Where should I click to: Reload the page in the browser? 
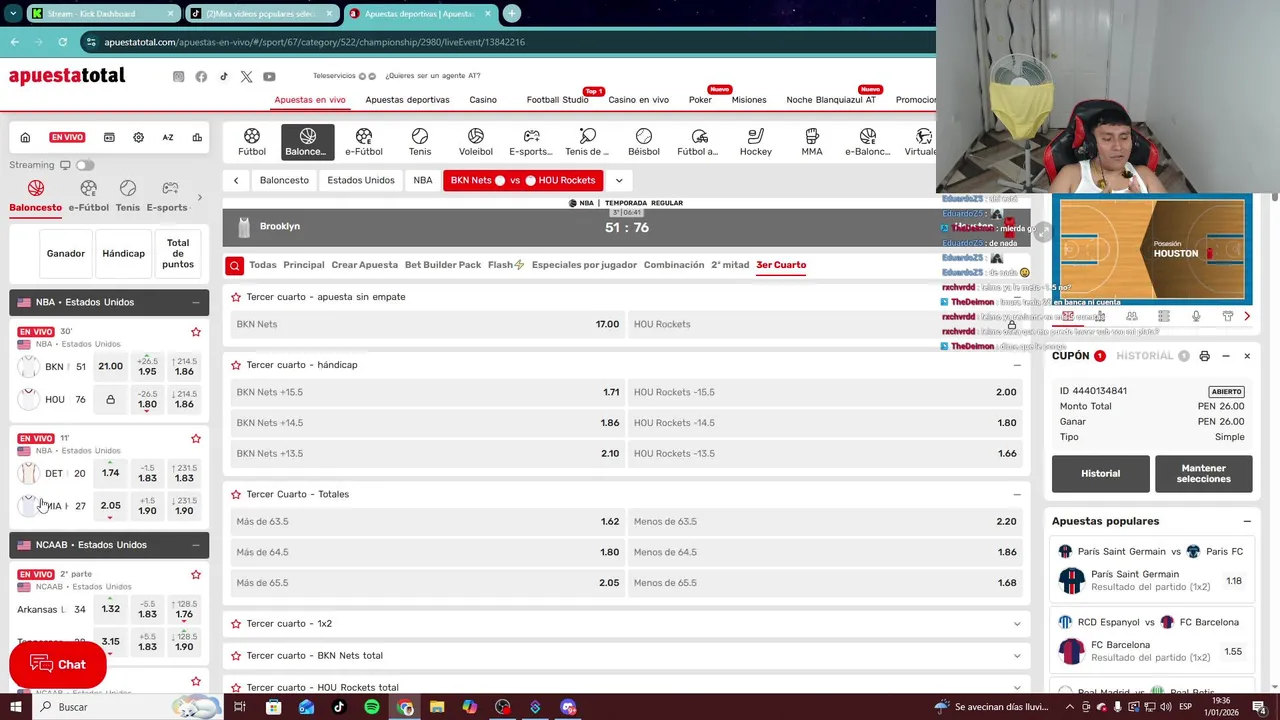click(x=62, y=42)
